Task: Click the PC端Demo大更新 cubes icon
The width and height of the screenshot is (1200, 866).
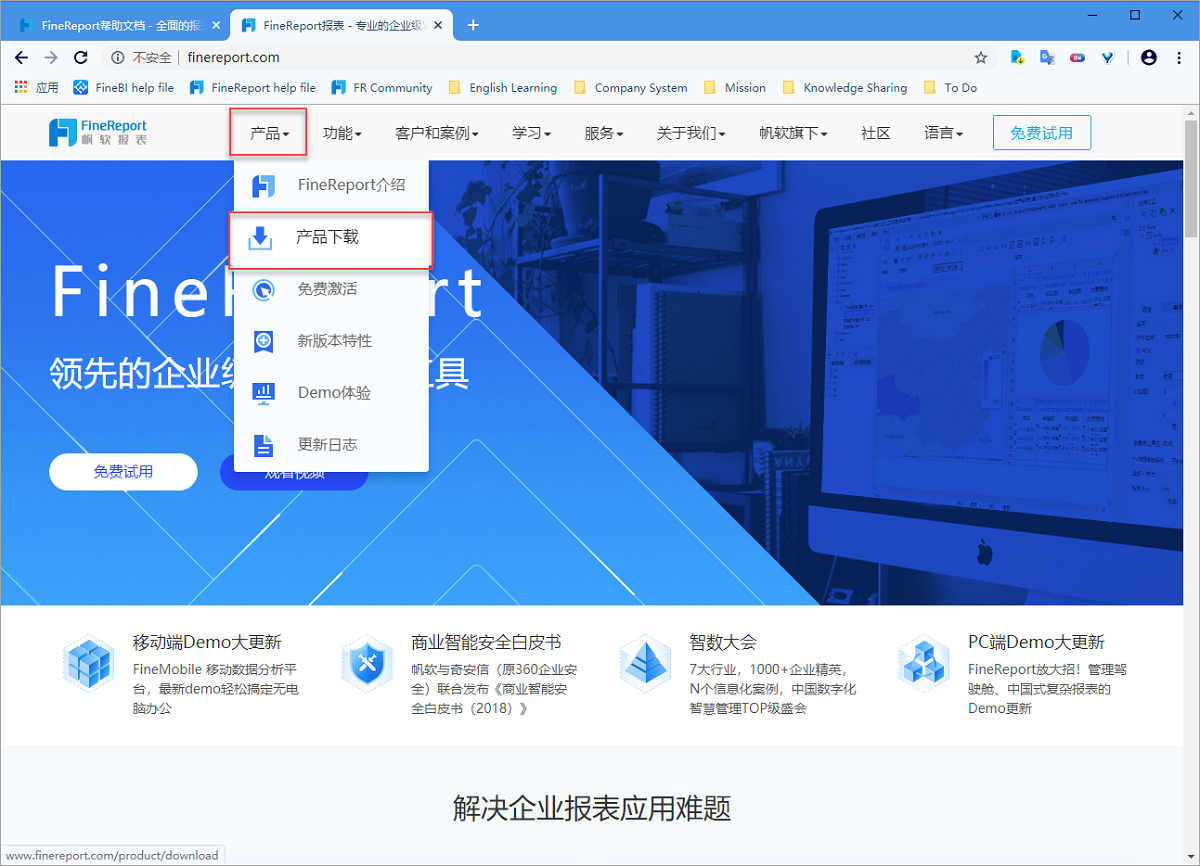Action: [x=924, y=661]
